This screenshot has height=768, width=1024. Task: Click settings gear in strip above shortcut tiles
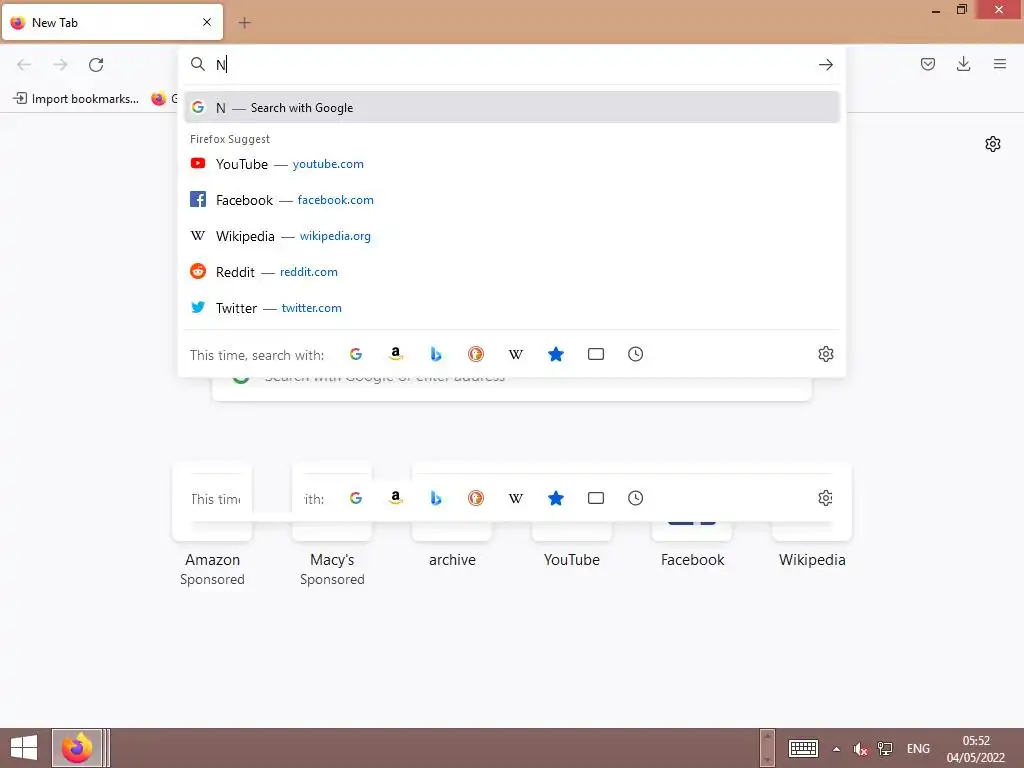click(x=825, y=498)
